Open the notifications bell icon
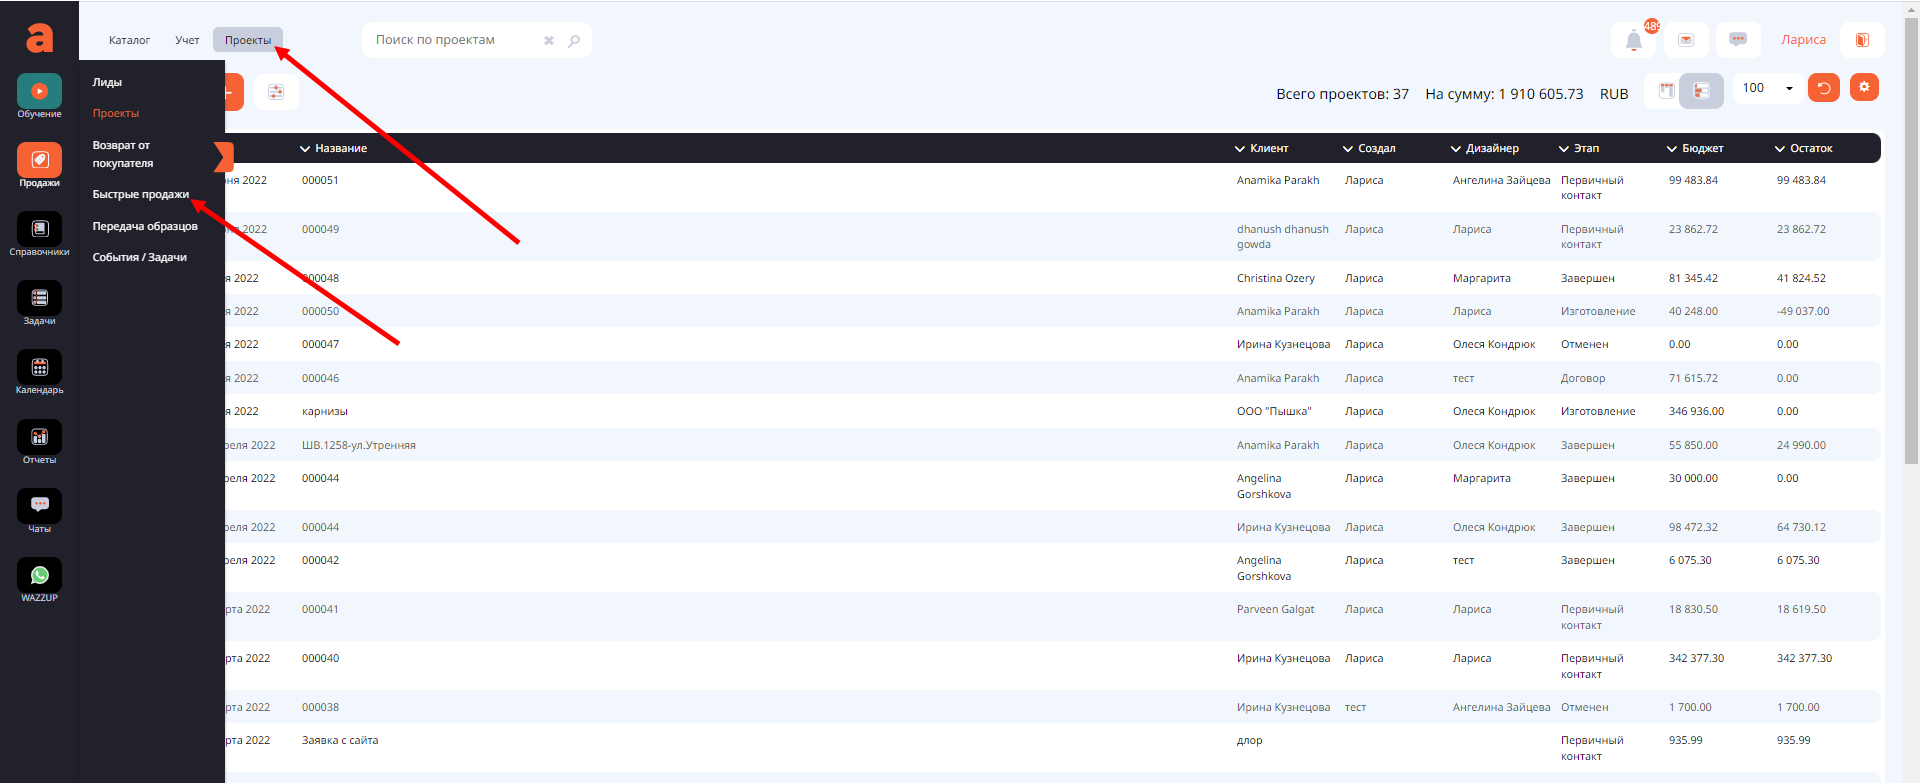This screenshot has width=1920, height=783. [x=1633, y=40]
